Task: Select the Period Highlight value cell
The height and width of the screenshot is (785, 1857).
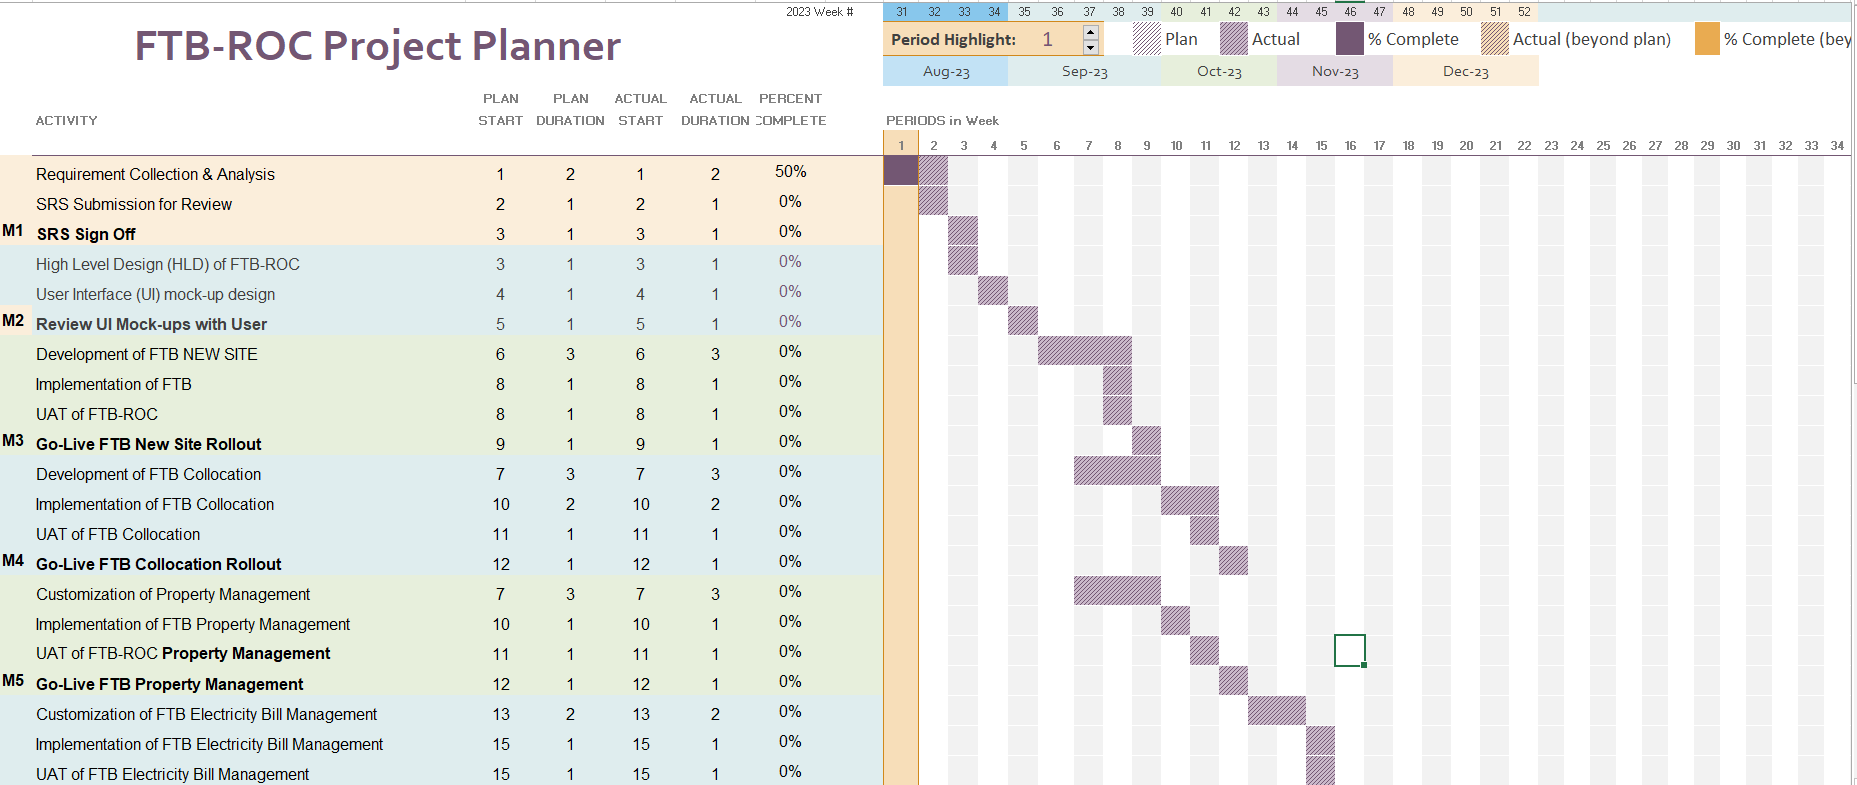Action: point(1047,40)
